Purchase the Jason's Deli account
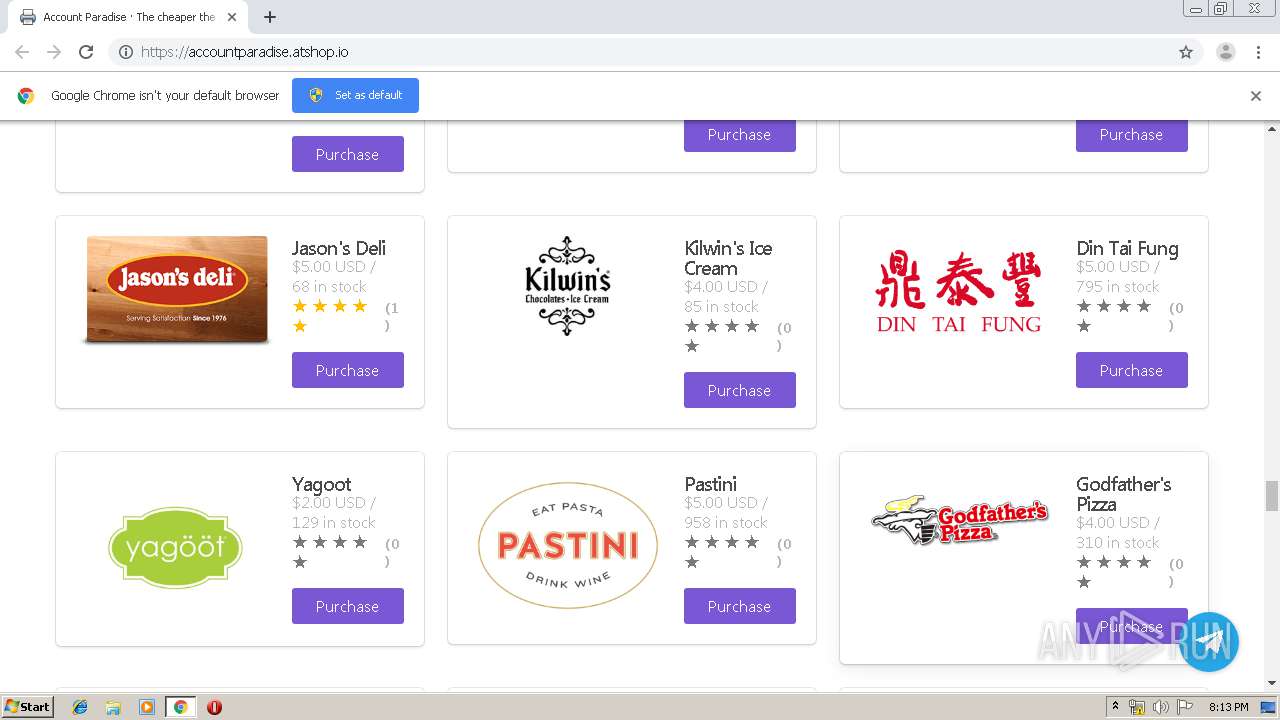Screen dimensions: 1280x720 pos(348,370)
